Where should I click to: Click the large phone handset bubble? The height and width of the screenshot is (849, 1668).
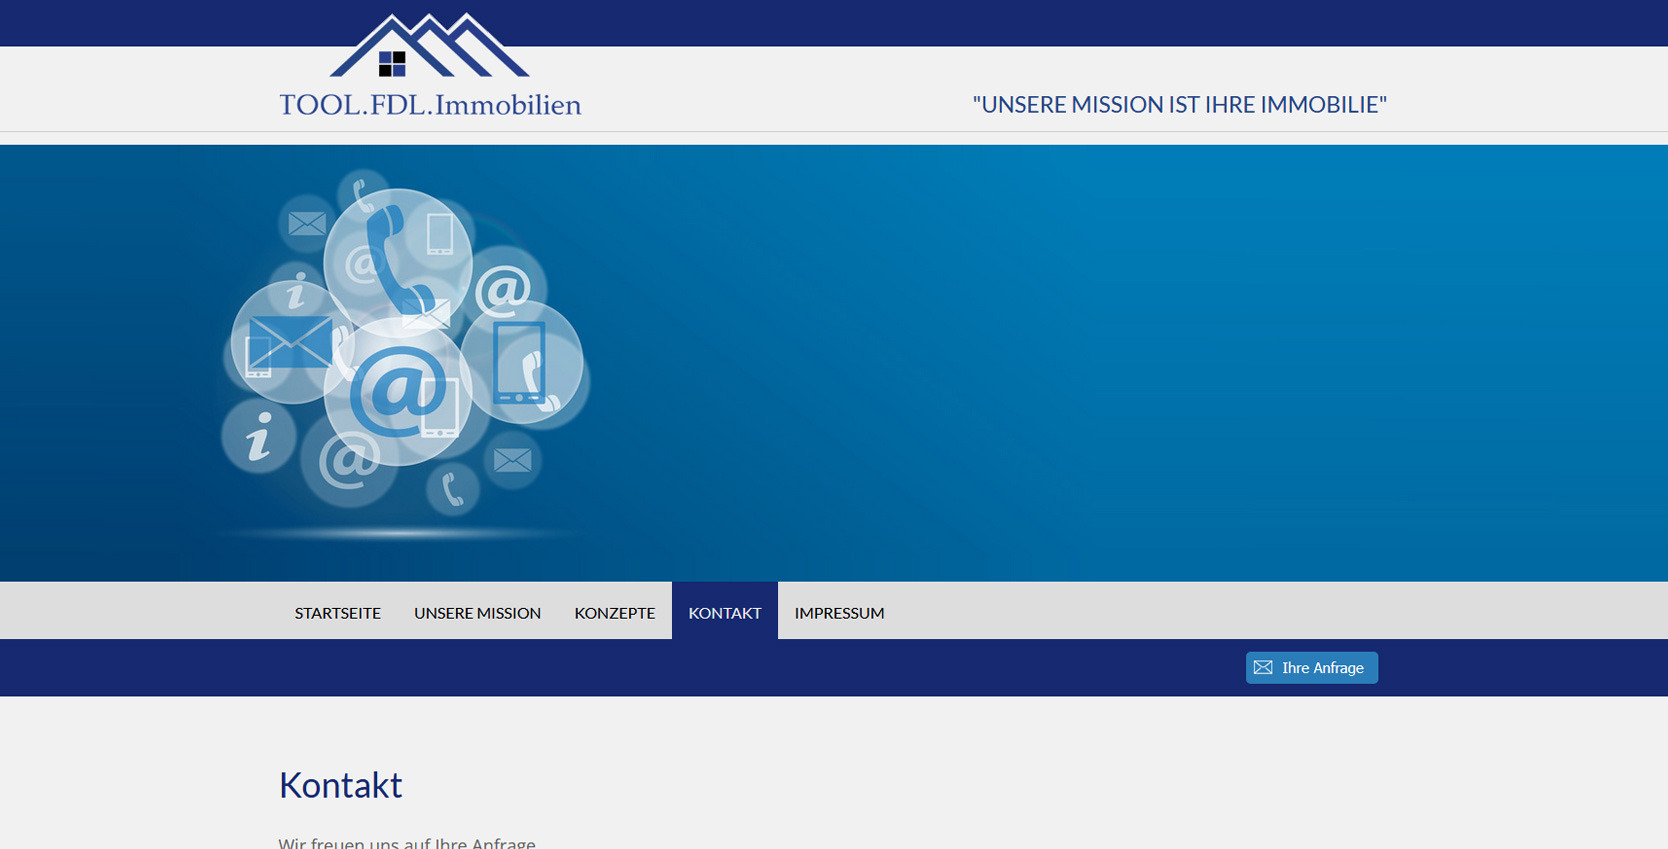coord(397,257)
